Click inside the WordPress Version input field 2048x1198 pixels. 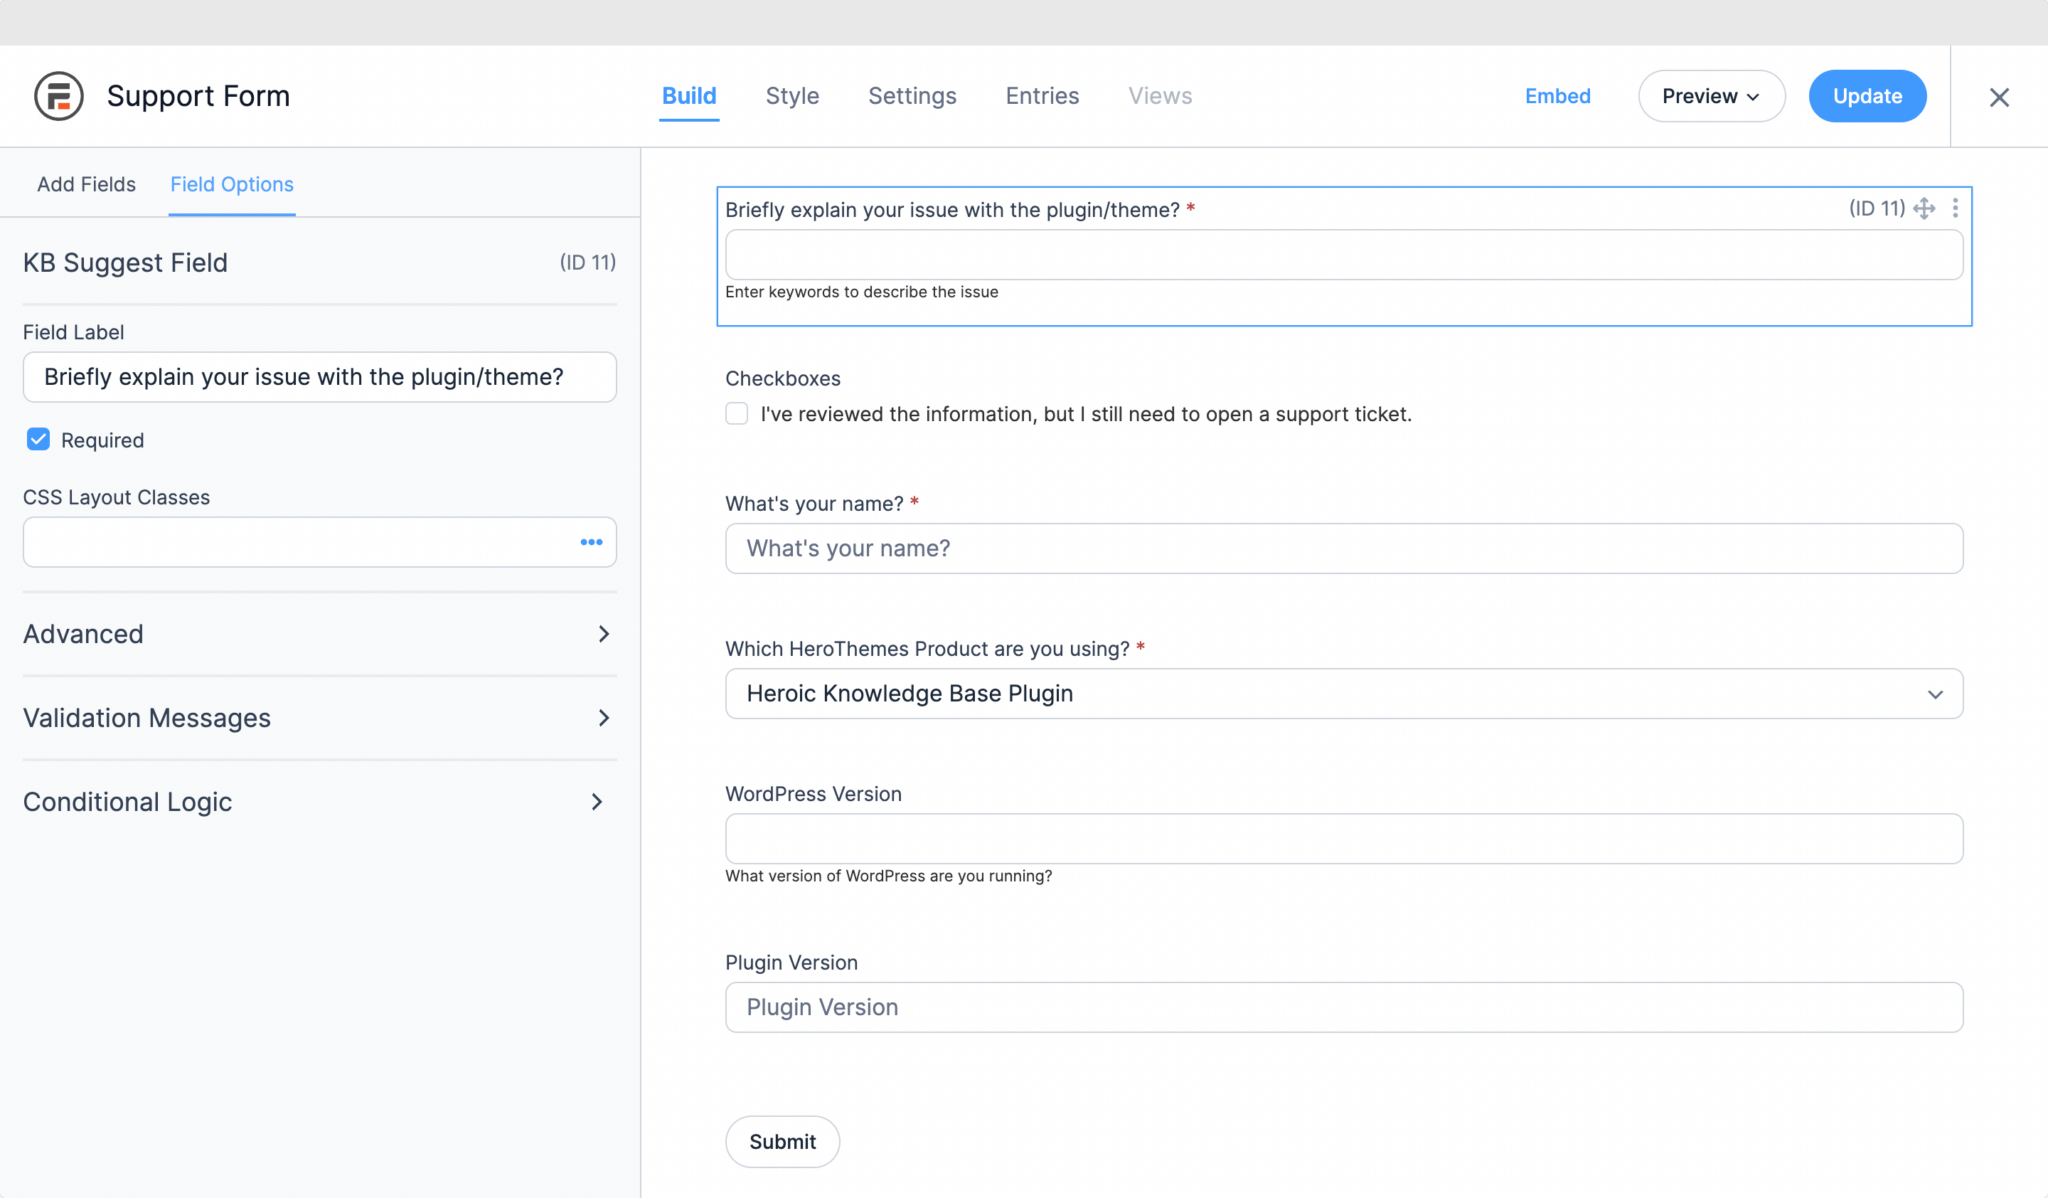coord(1343,839)
